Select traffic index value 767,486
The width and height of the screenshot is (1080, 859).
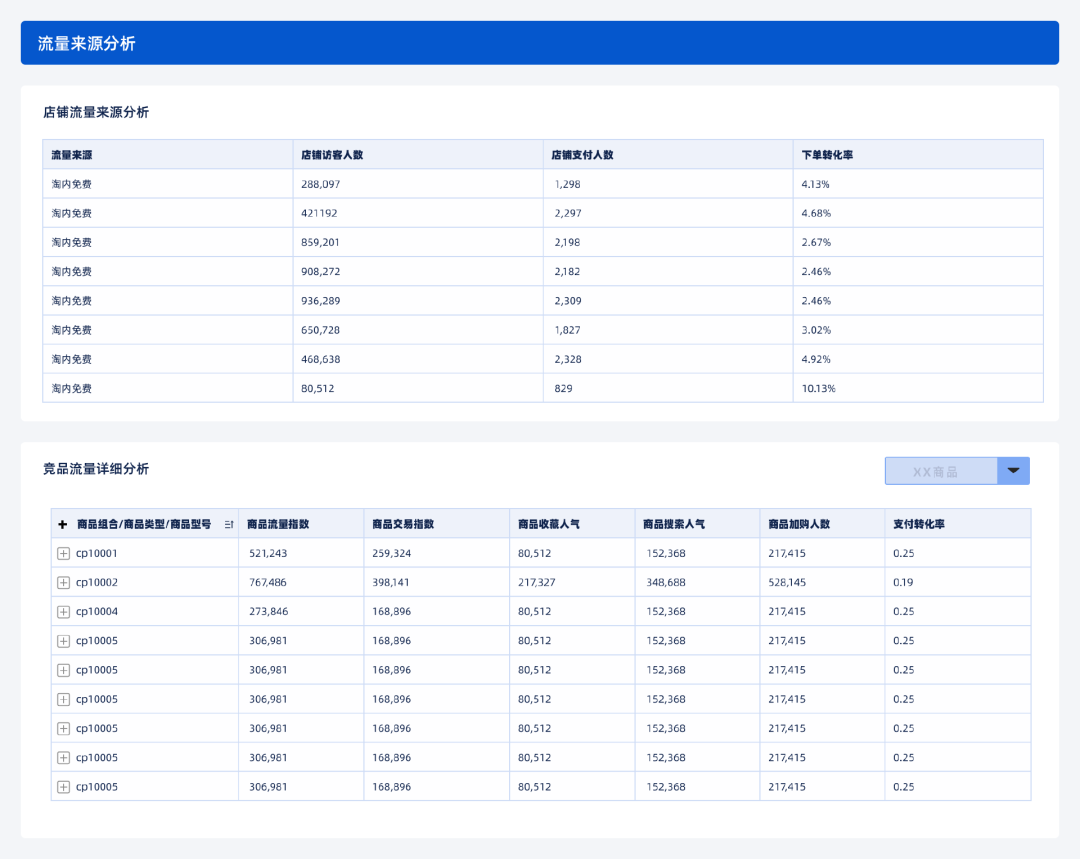click(268, 583)
